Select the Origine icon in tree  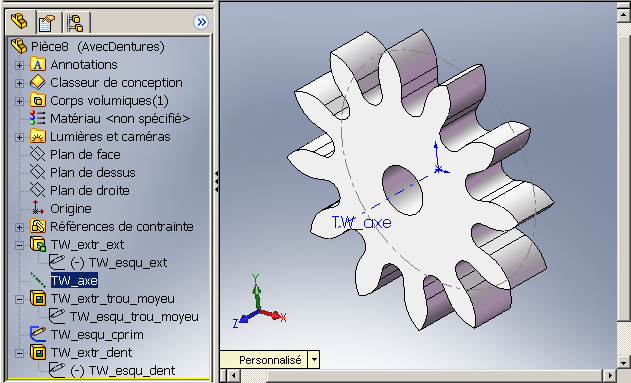point(37,208)
